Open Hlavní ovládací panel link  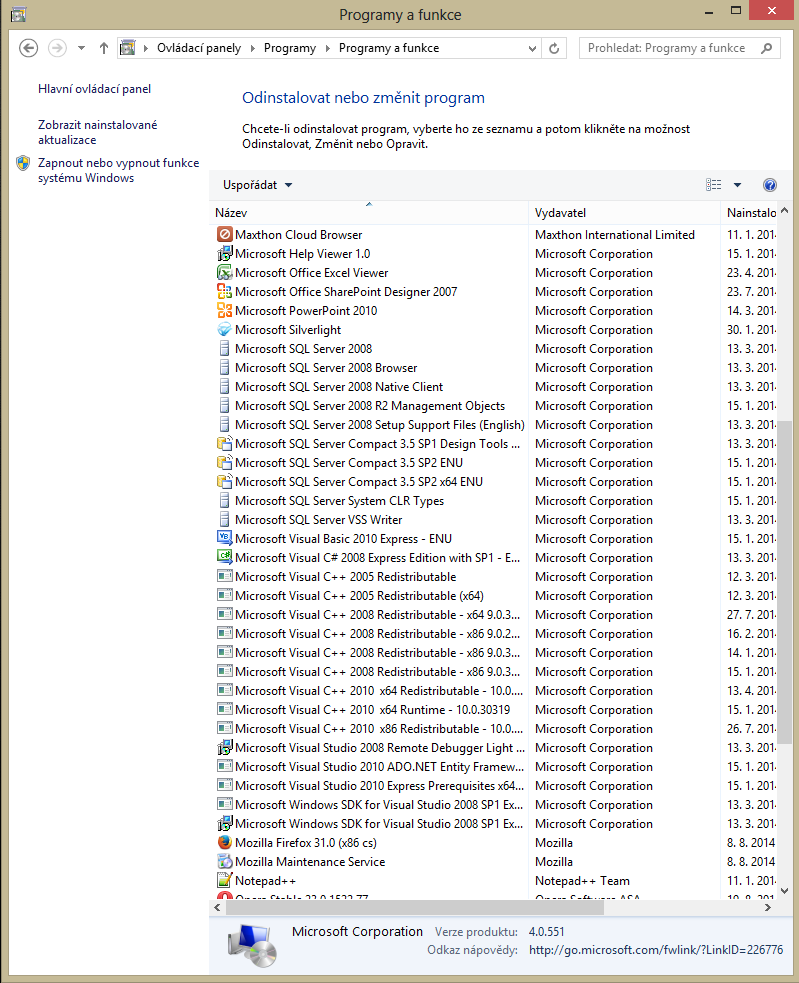point(95,89)
